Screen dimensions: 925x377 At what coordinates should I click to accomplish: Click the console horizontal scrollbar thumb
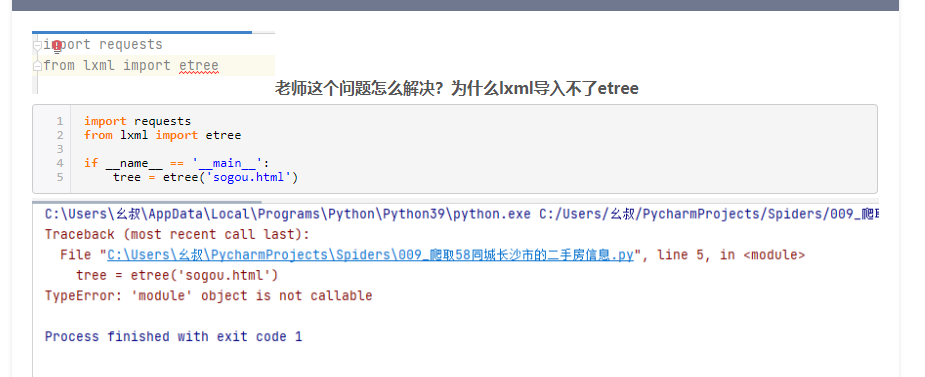[x=146, y=202]
